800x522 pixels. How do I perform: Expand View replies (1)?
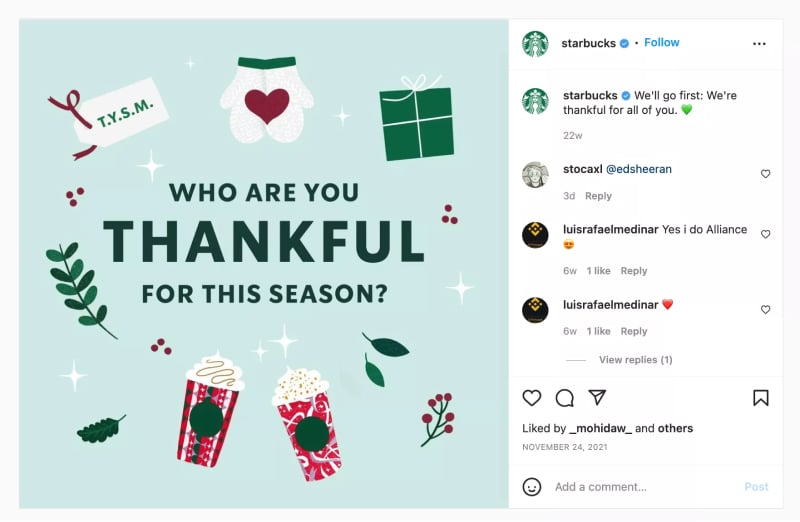[636, 360]
